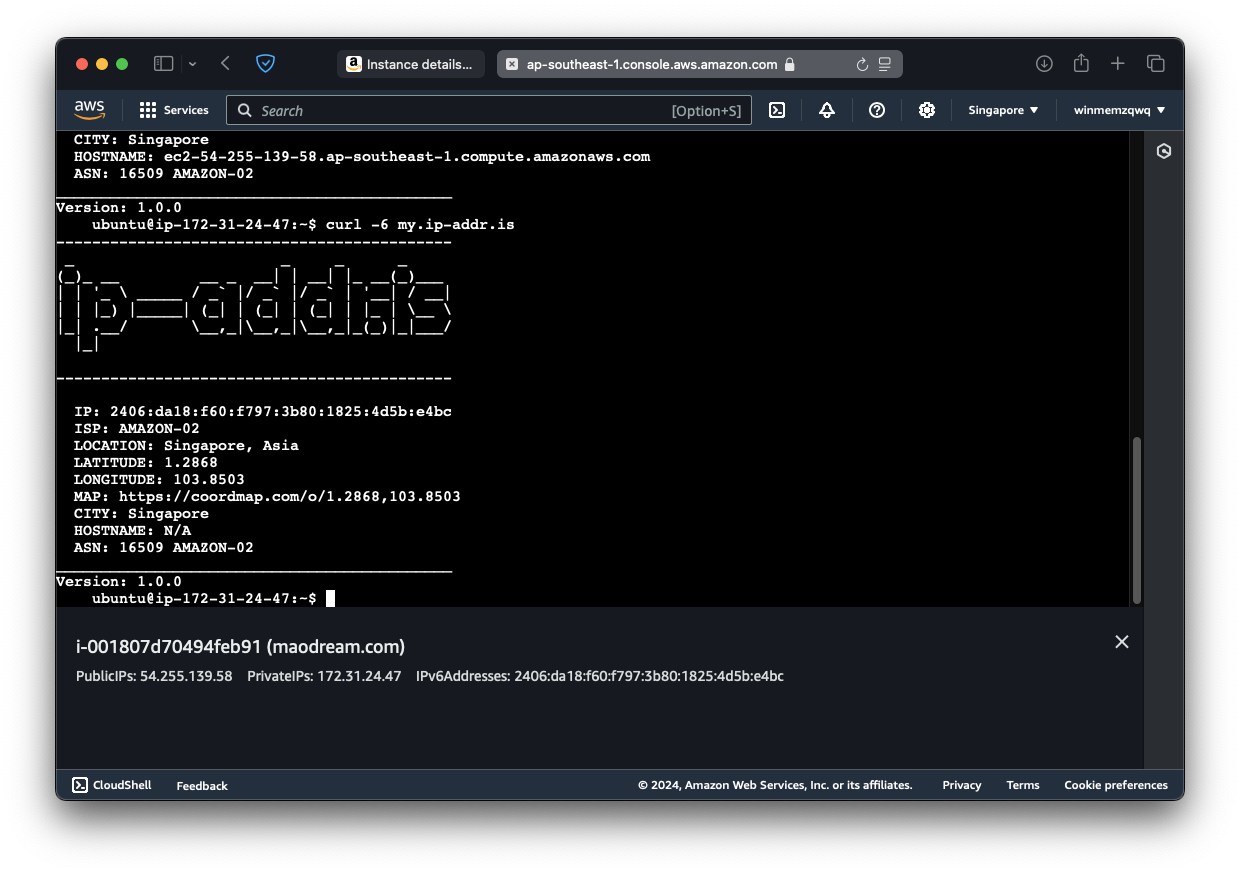Switch to the Instance details tab
The height and width of the screenshot is (874, 1240).
pos(411,64)
